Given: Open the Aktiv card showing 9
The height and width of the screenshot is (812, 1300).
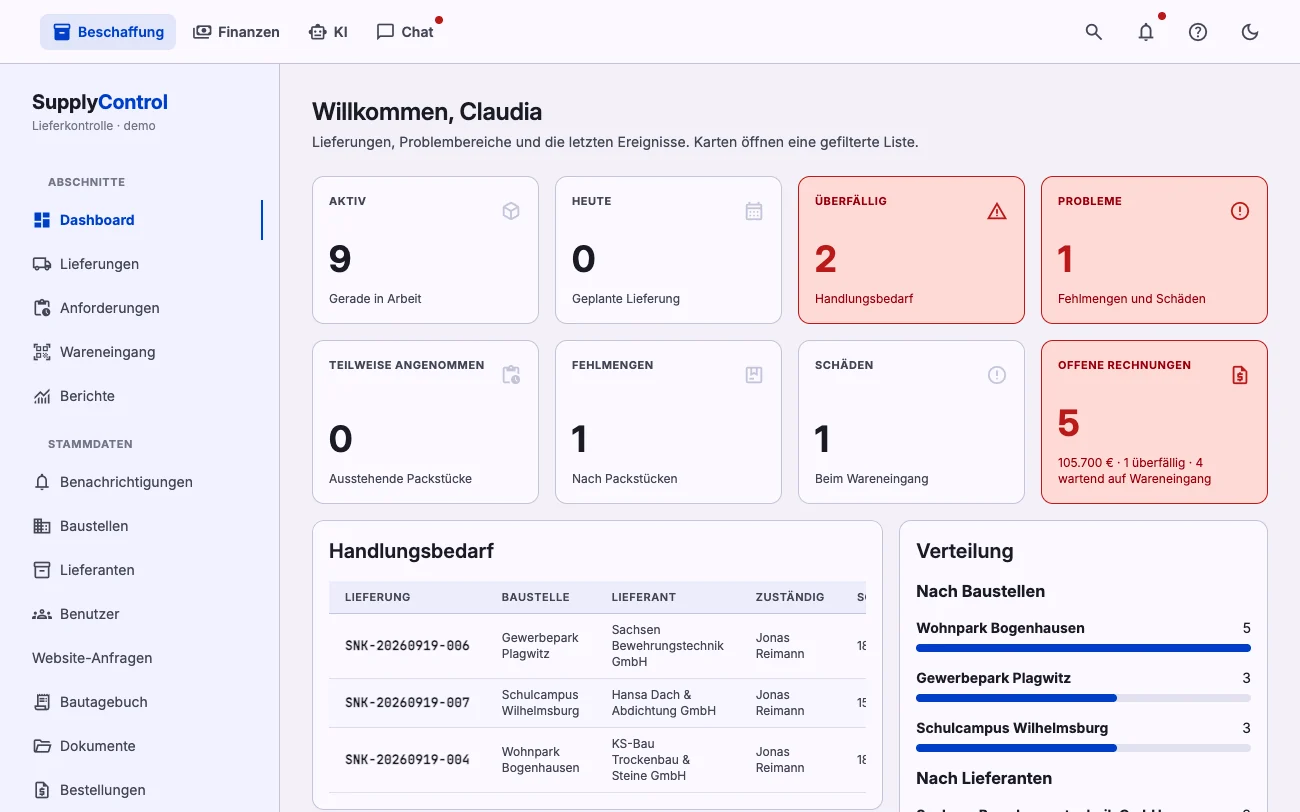Looking at the screenshot, I should pyautogui.click(x=425, y=250).
